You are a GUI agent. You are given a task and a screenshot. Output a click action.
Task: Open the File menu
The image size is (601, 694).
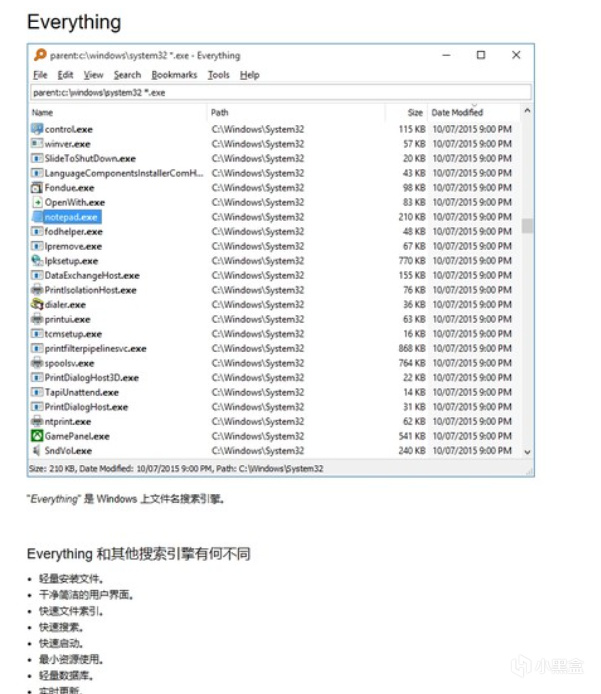(40, 75)
